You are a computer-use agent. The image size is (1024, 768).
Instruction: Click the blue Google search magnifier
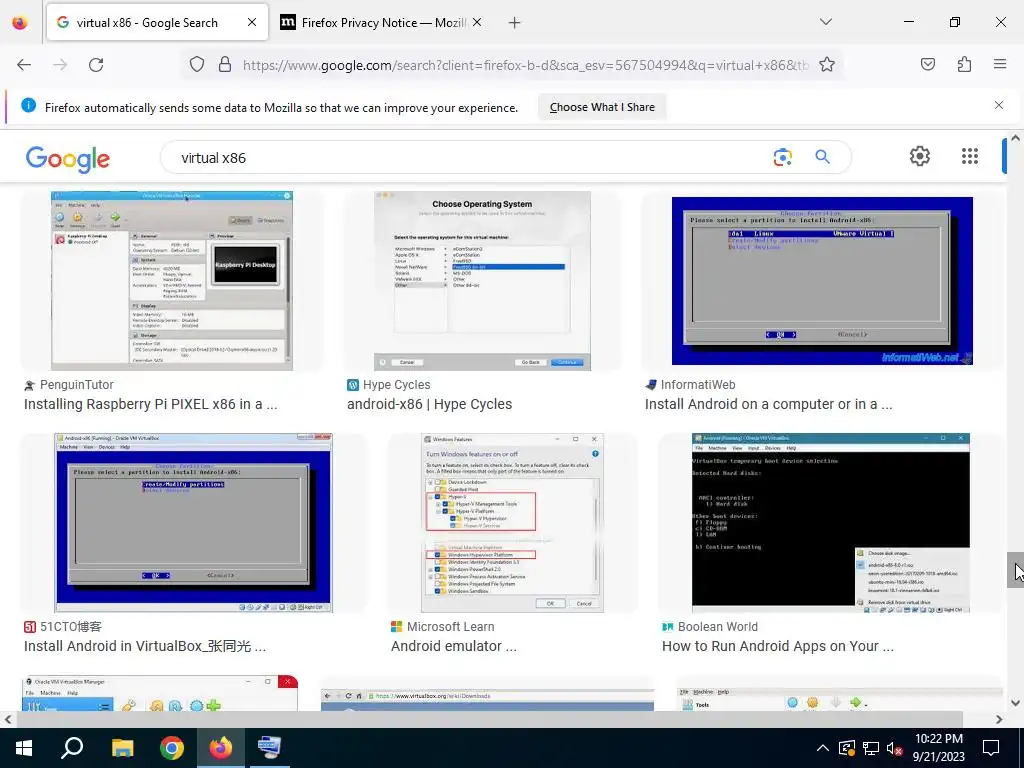click(822, 157)
